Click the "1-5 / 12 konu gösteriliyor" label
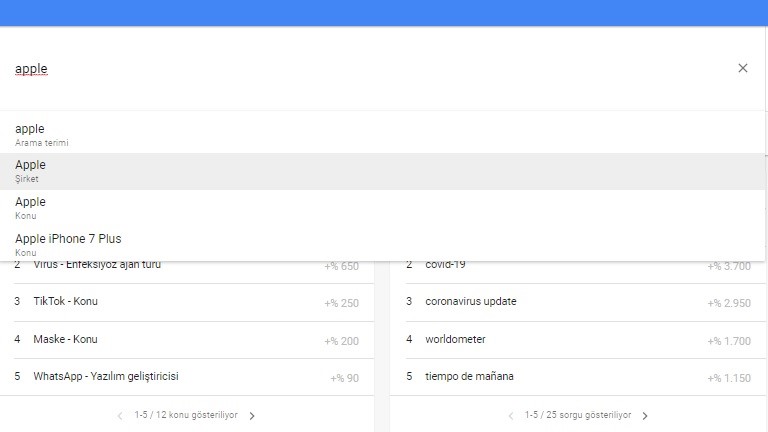 (186, 416)
